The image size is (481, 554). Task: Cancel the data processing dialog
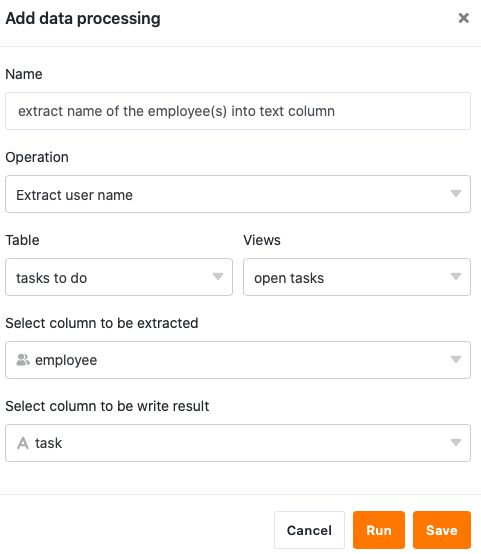coord(309,530)
